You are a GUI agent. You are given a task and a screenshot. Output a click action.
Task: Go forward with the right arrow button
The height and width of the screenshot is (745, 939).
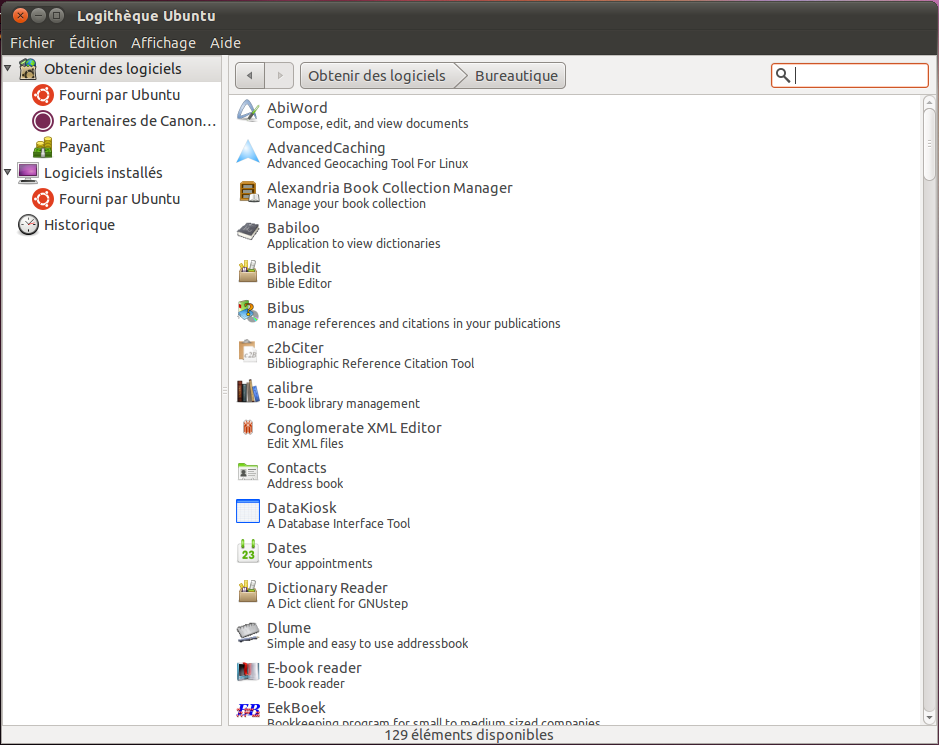(x=279, y=75)
